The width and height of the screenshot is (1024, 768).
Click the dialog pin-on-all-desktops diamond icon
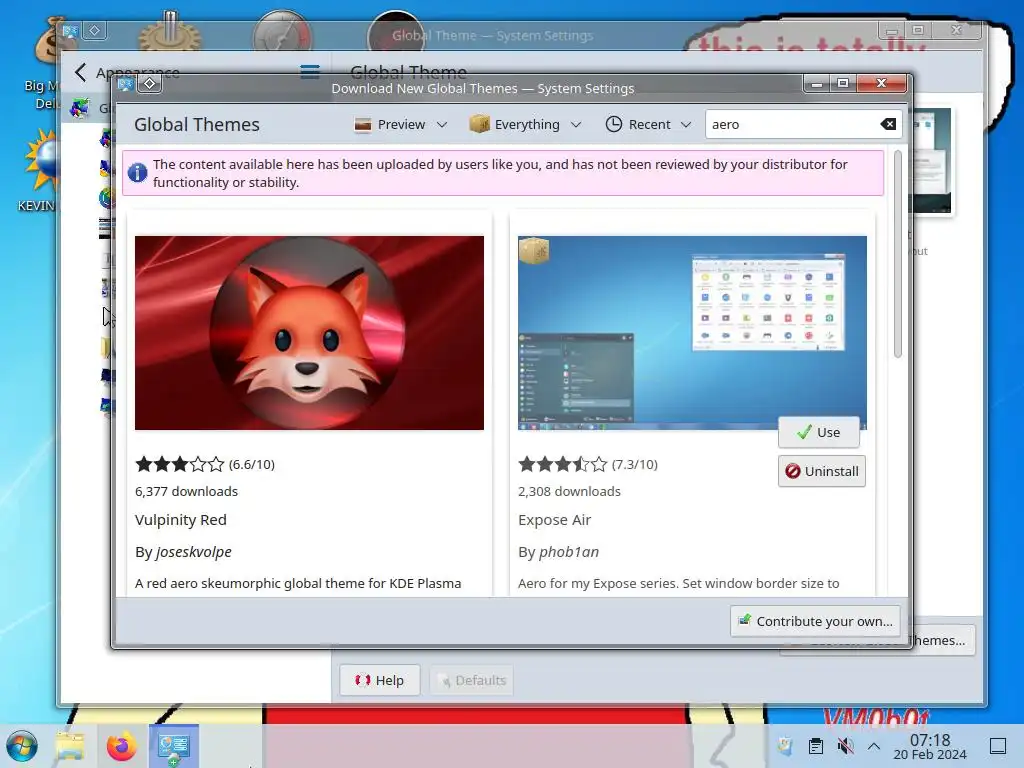click(x=150, y=84)
